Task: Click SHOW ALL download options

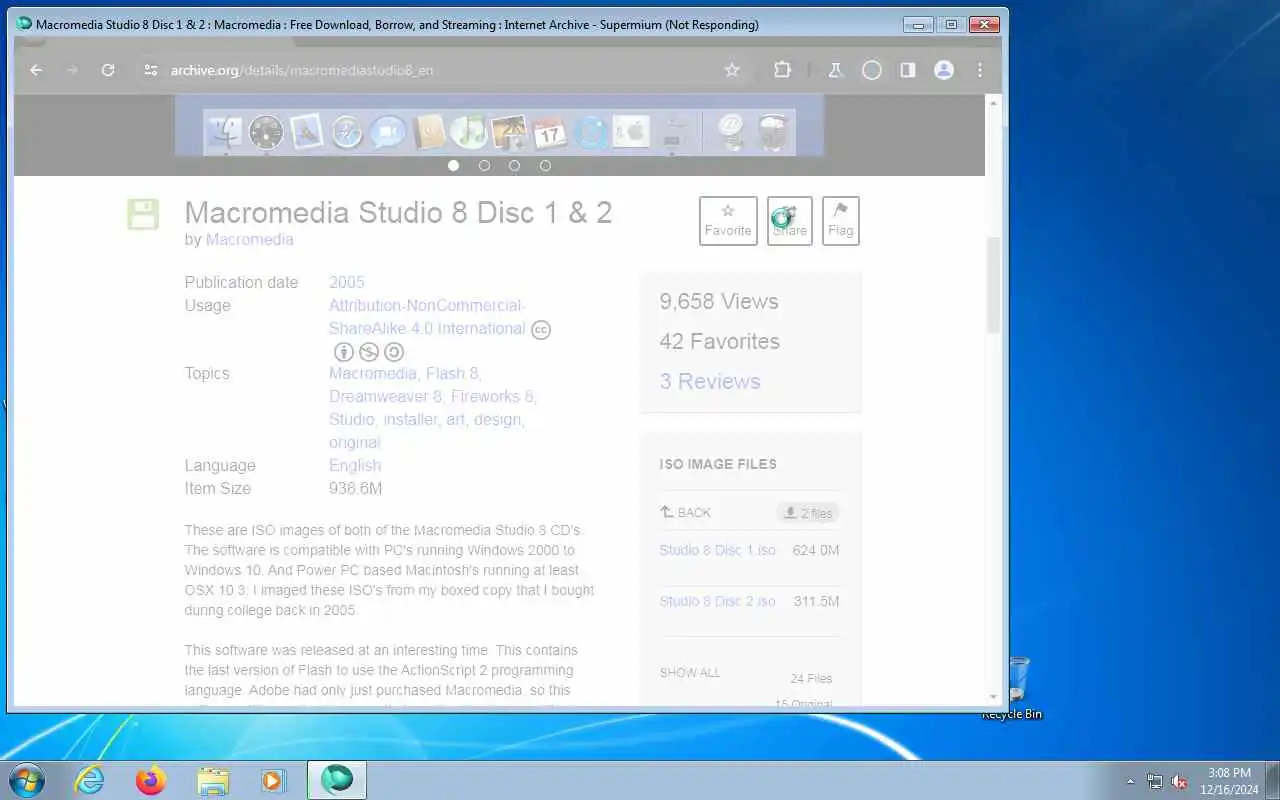Action: coord(690,672)
